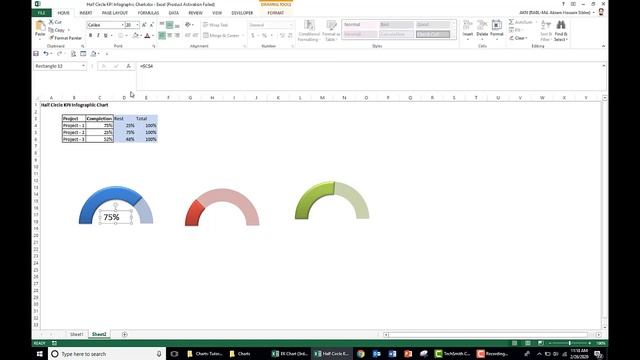Save workbook via quick access floppy icon
Screen dimensions: 640x360
36,54
